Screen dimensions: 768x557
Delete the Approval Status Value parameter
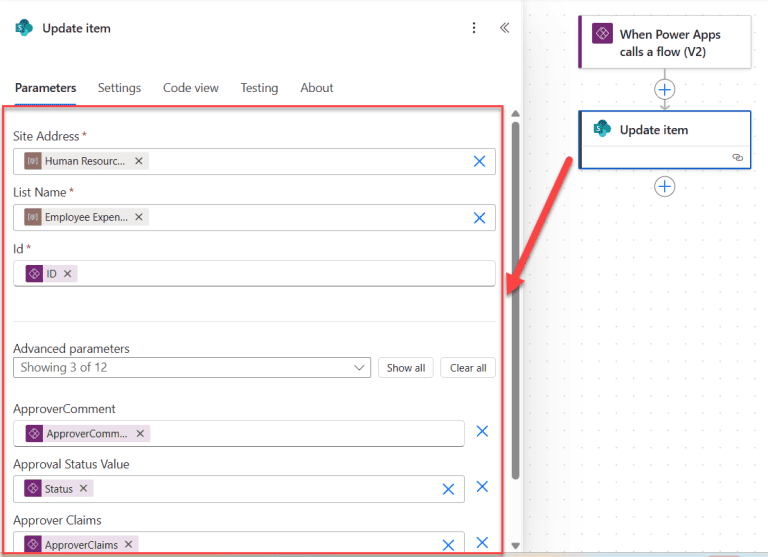(482, 486)
